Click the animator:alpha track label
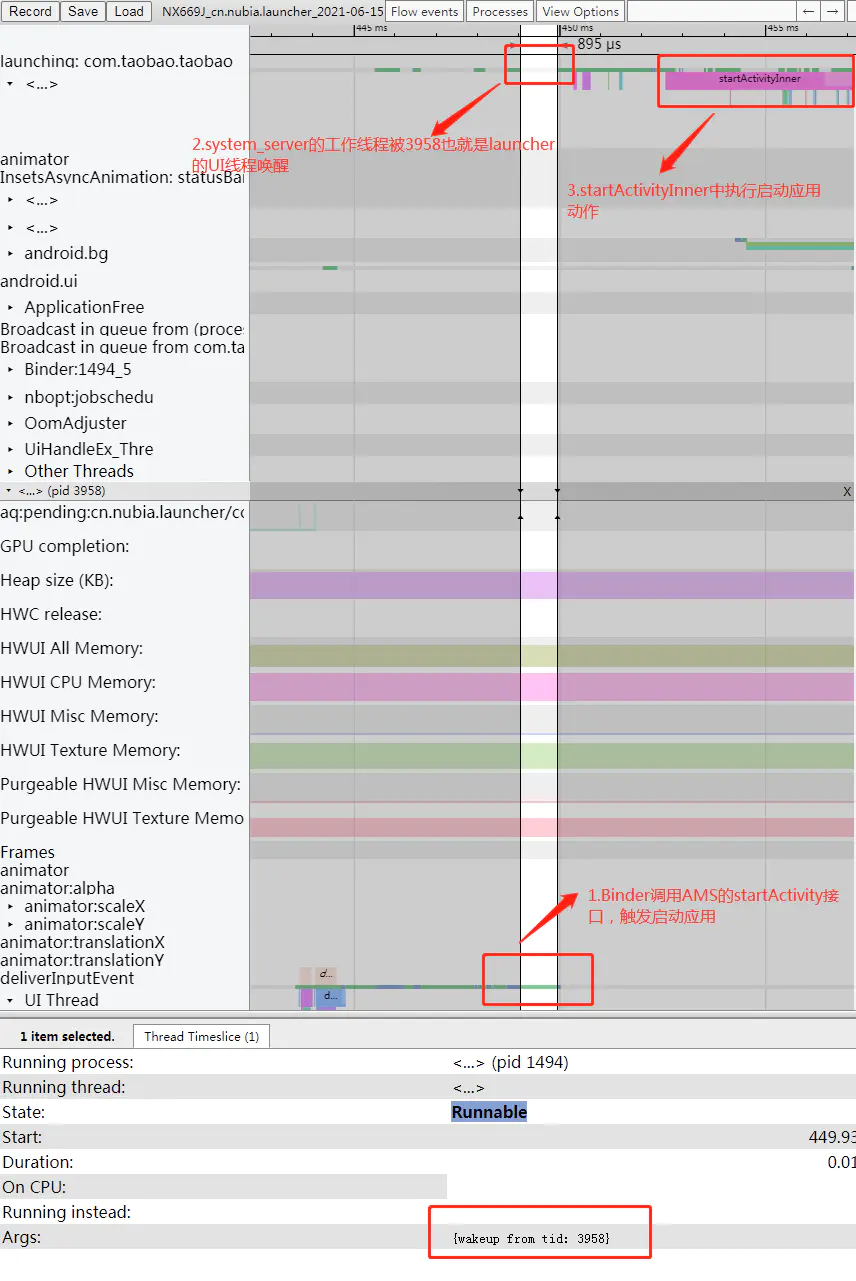The width and height of the screenshot is (856, 1281). (x=57, y=888)
